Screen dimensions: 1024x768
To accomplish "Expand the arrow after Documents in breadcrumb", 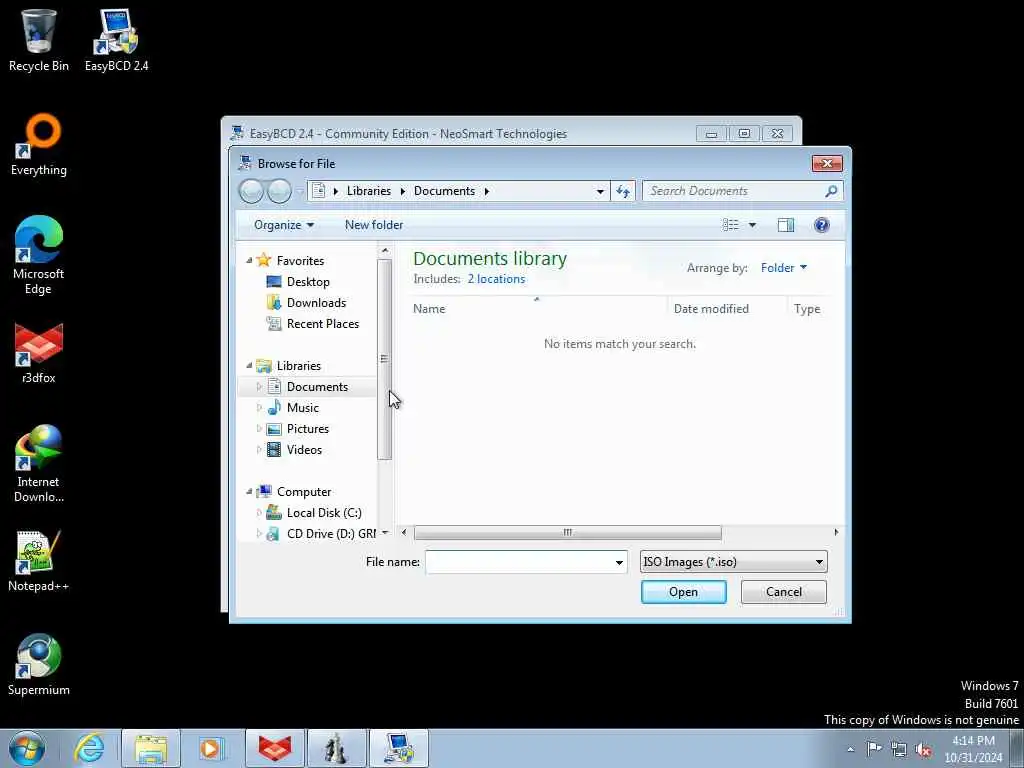I will point(487,191).
